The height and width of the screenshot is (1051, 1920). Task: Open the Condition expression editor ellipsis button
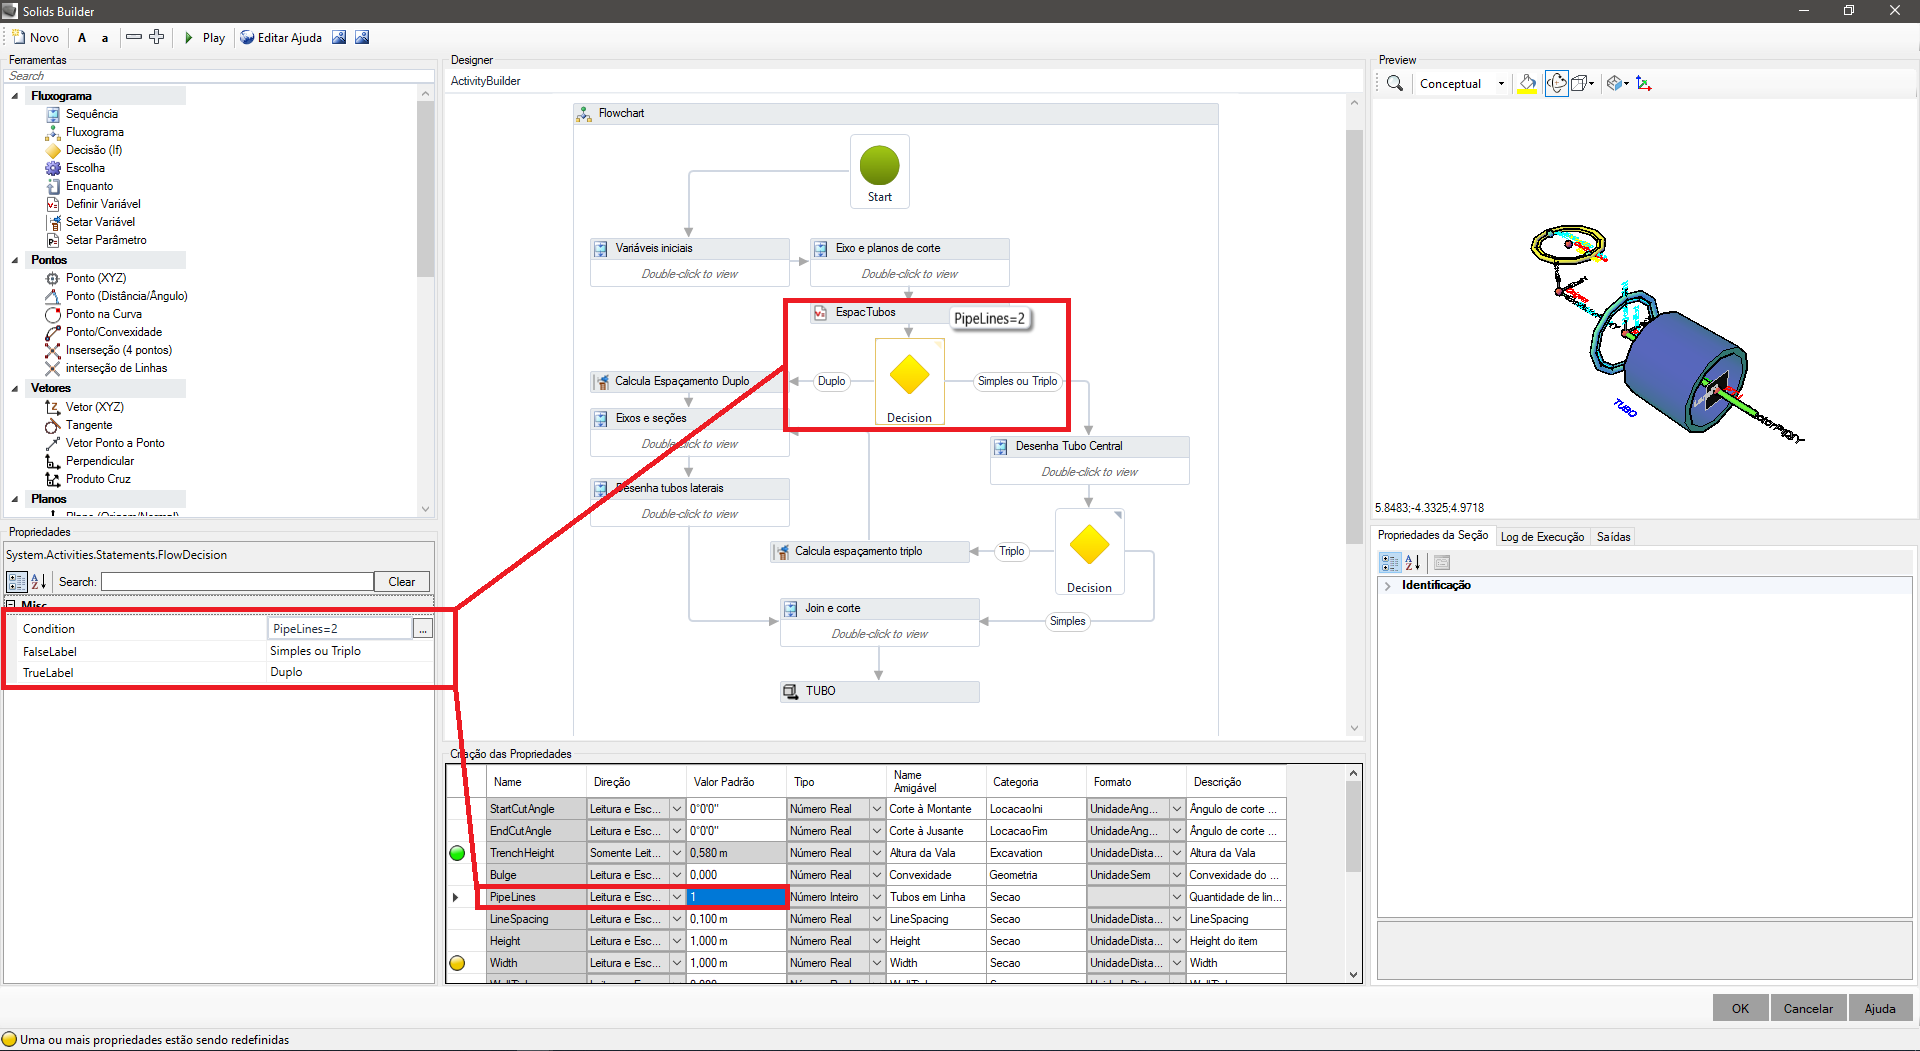point(423,628)
